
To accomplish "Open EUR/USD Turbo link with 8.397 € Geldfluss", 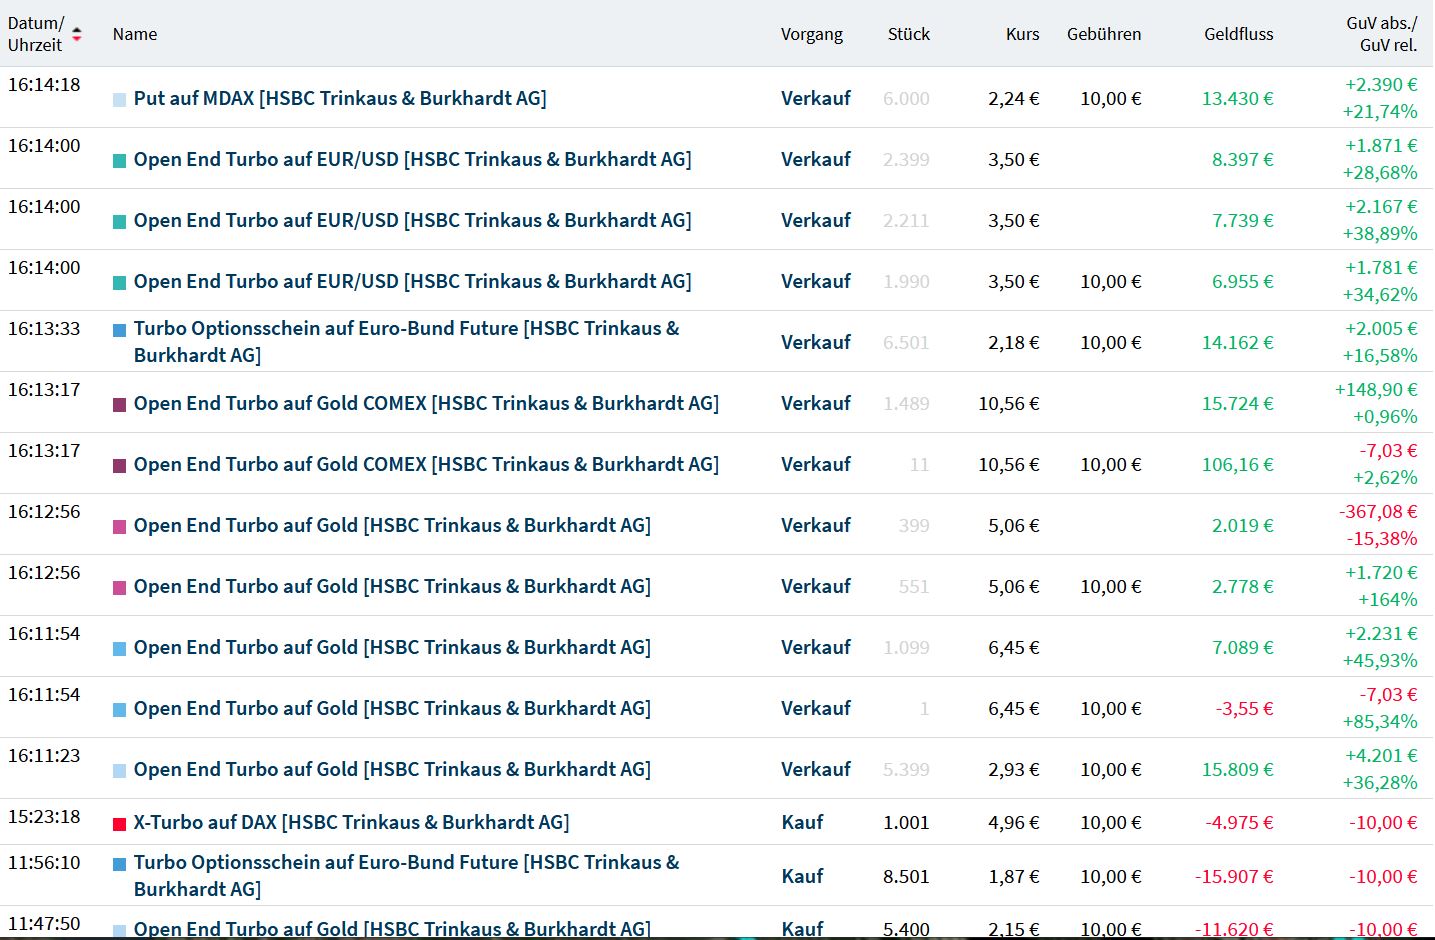I will point(412,159).
